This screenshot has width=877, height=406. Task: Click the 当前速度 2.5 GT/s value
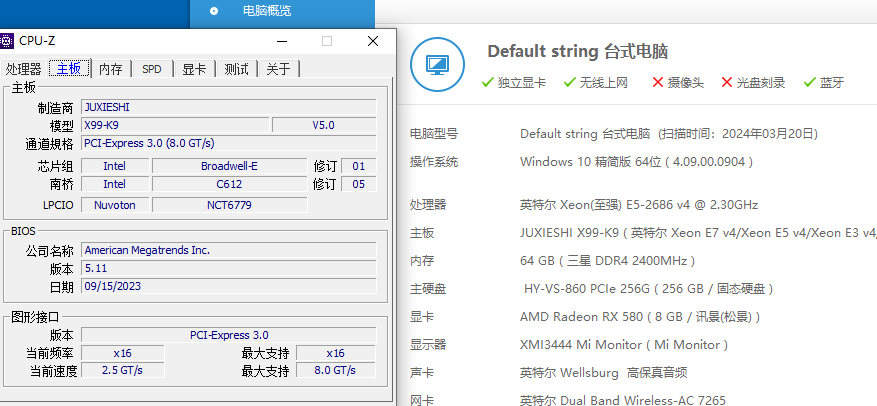(122, 370)
